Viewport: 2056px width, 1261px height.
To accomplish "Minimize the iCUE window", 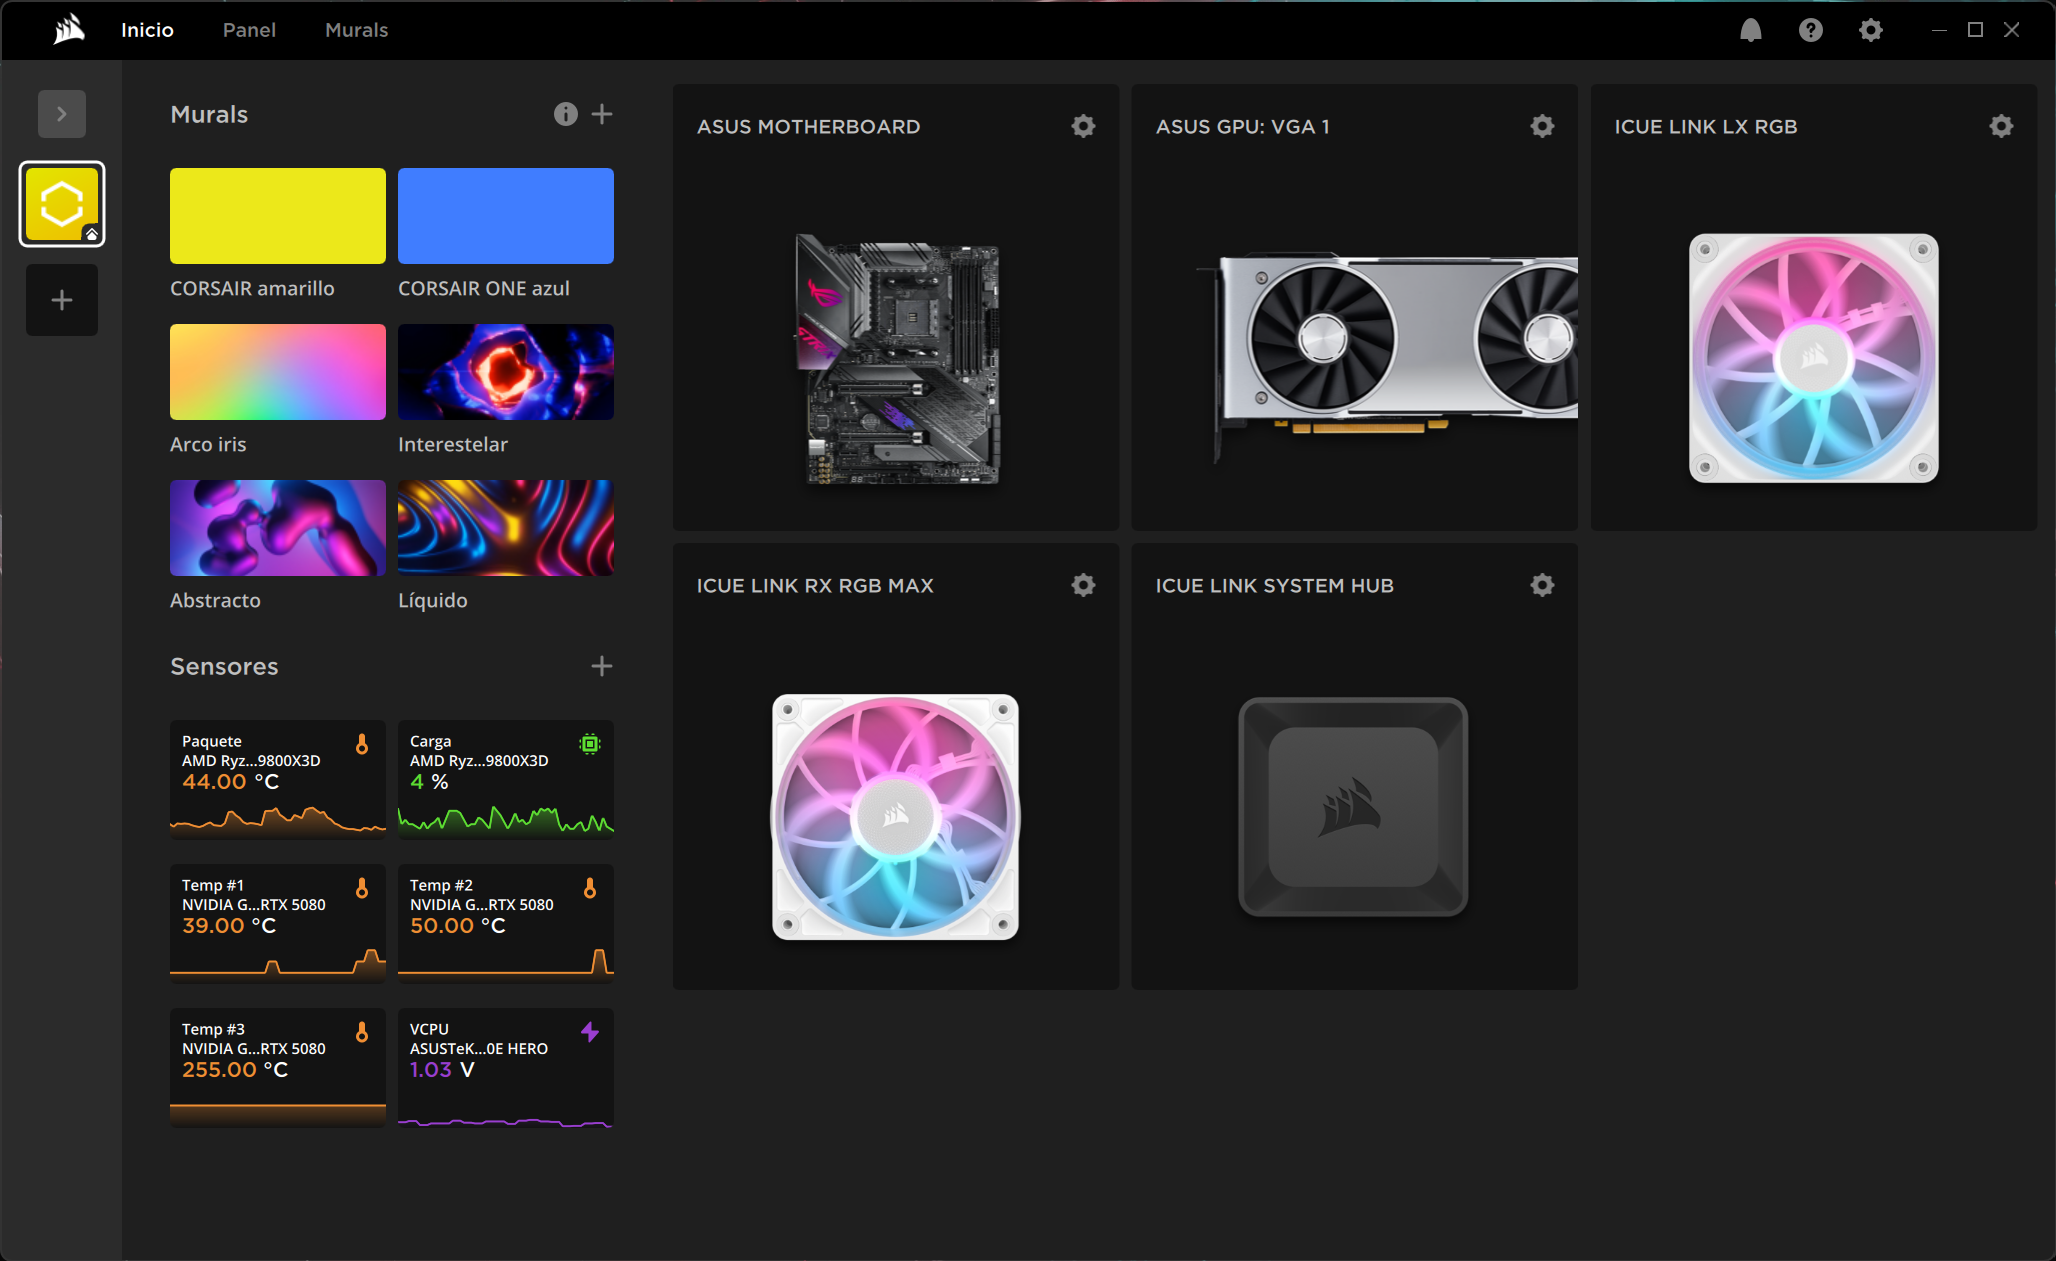I will click(x=1939, y=30).
